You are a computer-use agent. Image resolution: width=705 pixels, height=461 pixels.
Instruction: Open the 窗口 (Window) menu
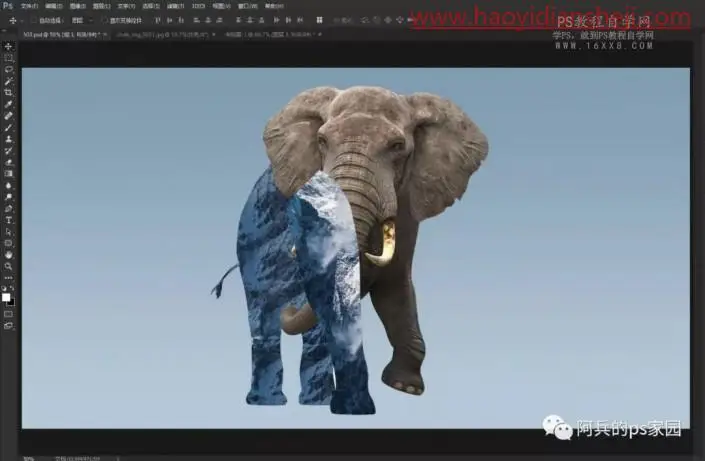point(248,6)
